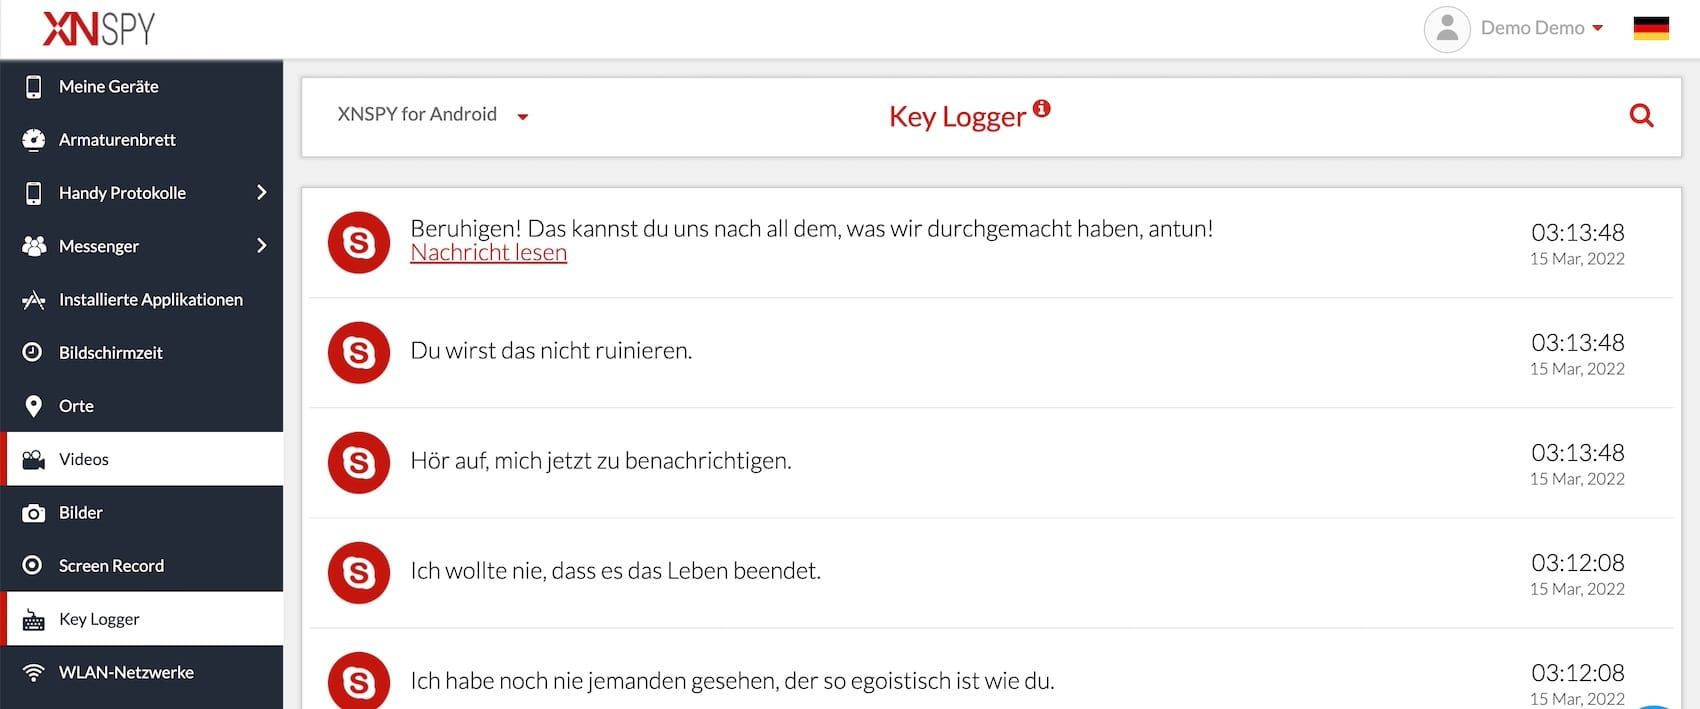Click the record icon beside Screen Record
Image resolution: width=1700 pixels, height=709 pixels.
click(33, 566)
